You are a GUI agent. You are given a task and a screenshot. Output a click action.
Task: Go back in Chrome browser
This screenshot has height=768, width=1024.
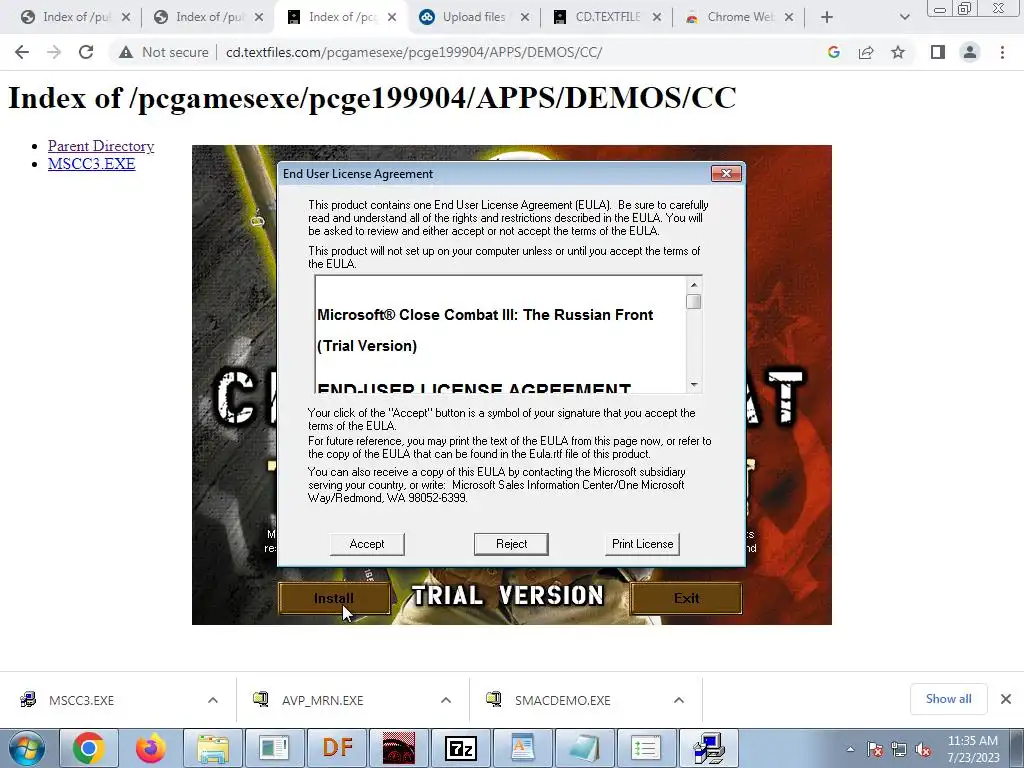tap(22, 52)
